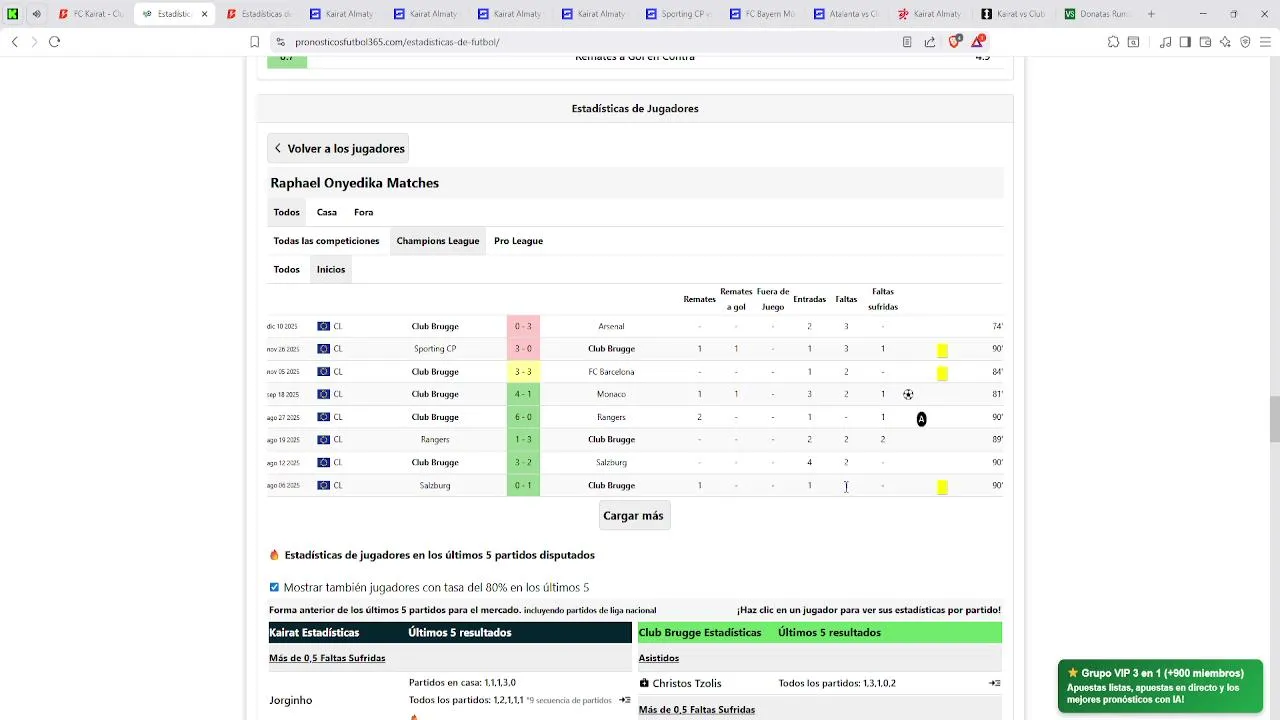Click Kairat Estadísticas header
Image resolution: width=1280 pixels, height=720 pixels.
[x=314, y=633]
